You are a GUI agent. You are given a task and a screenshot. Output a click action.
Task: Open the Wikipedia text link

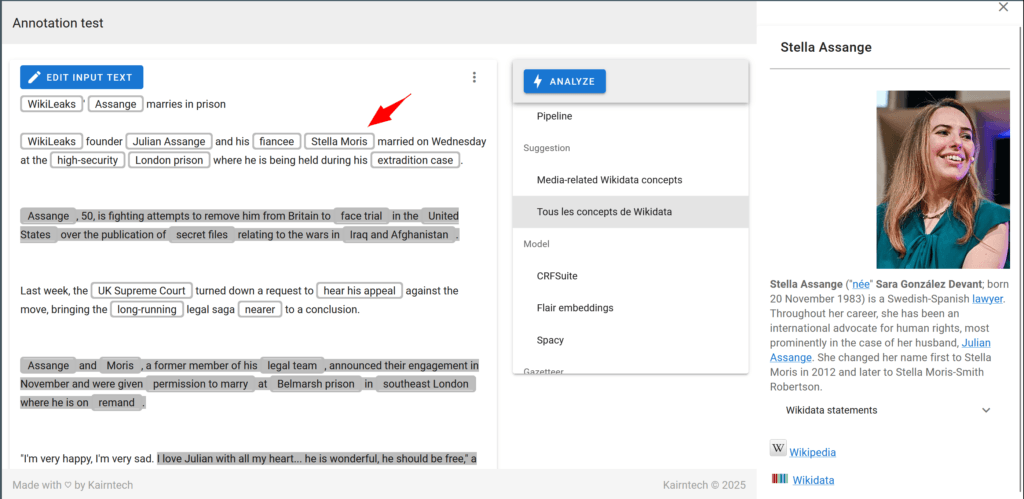click(x=812, y=452)
